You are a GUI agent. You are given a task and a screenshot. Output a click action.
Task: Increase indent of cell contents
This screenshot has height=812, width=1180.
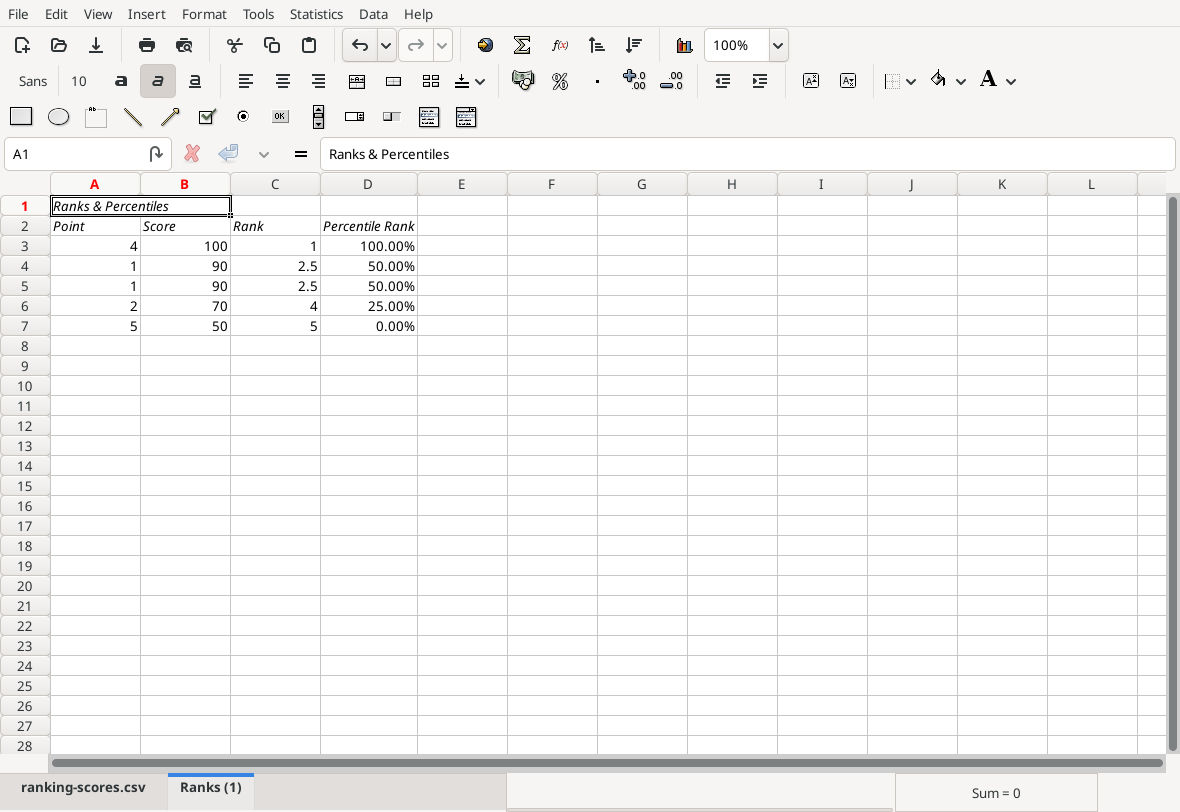[x=759, y=81]
